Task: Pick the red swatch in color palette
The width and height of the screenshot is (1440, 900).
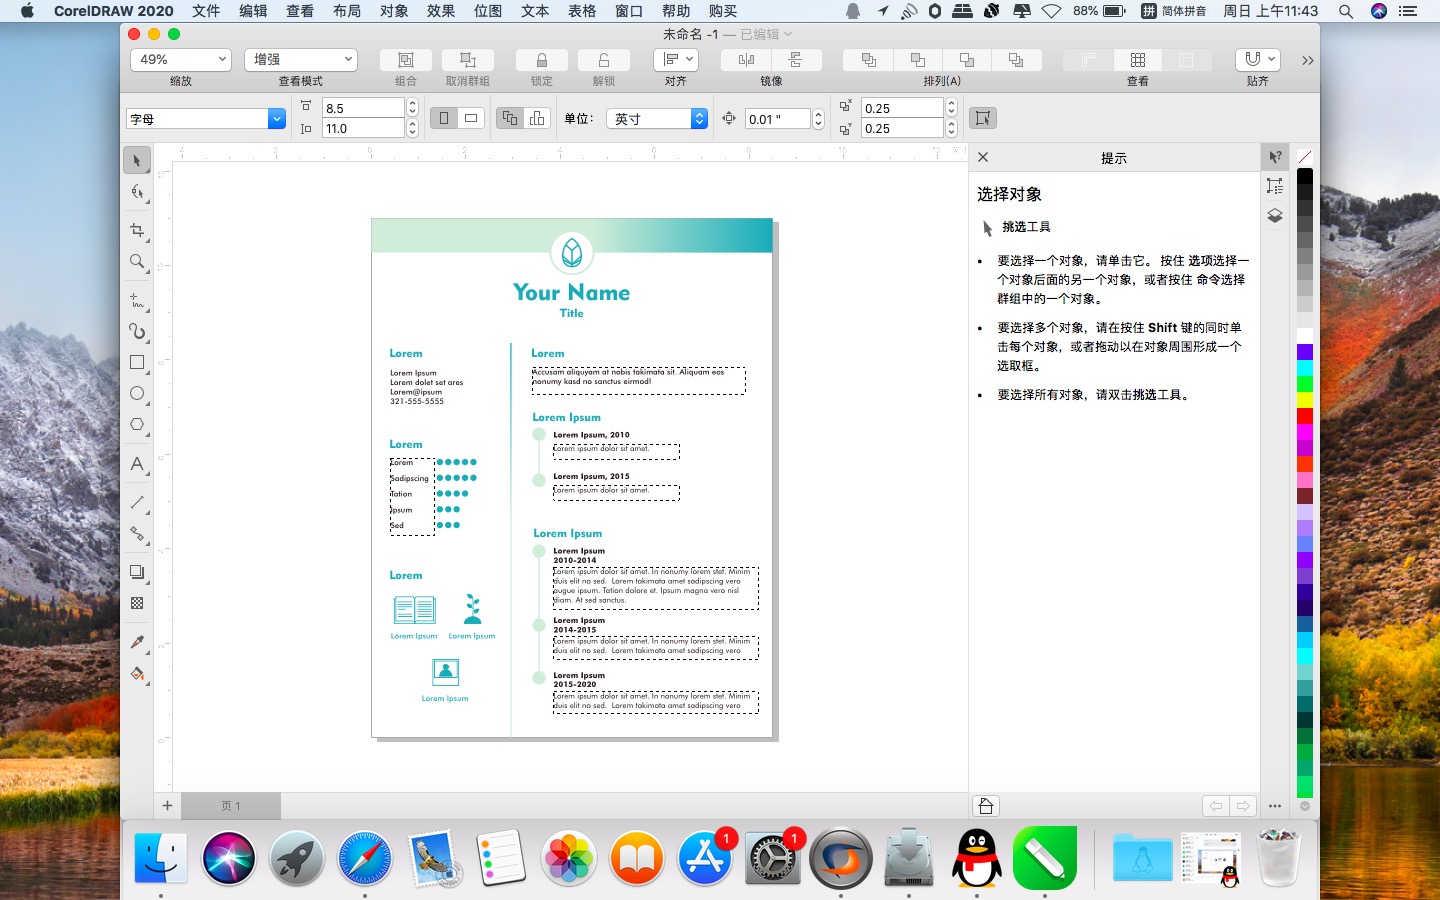Action: tap(1305, 416)
